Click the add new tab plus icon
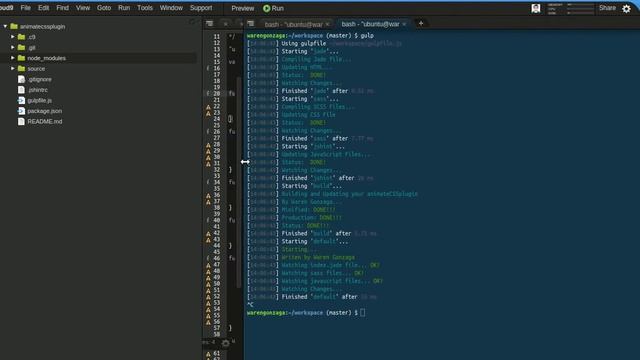The width and height of the screenshot is (640, 360). [x=421, y=23]
